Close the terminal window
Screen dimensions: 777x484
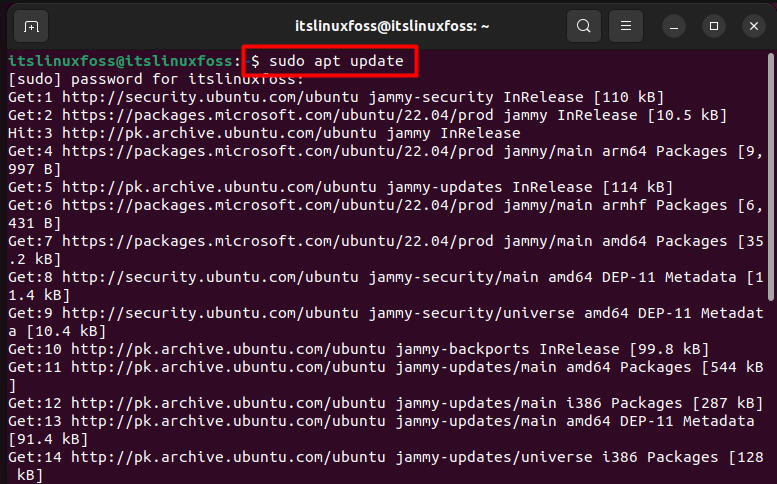[754, 26]
